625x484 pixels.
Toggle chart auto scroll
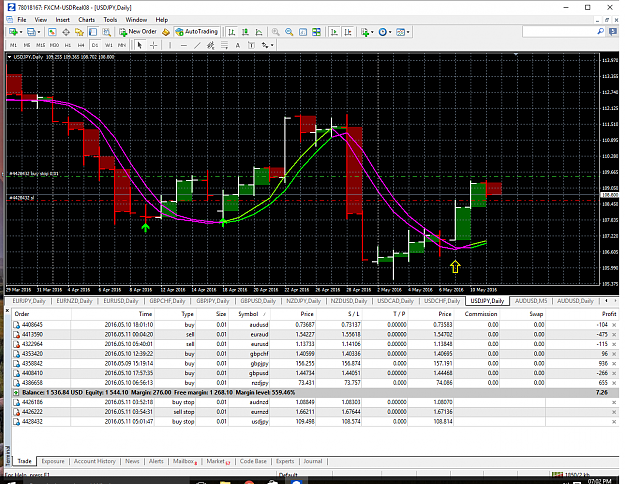(x=334, y=32)
